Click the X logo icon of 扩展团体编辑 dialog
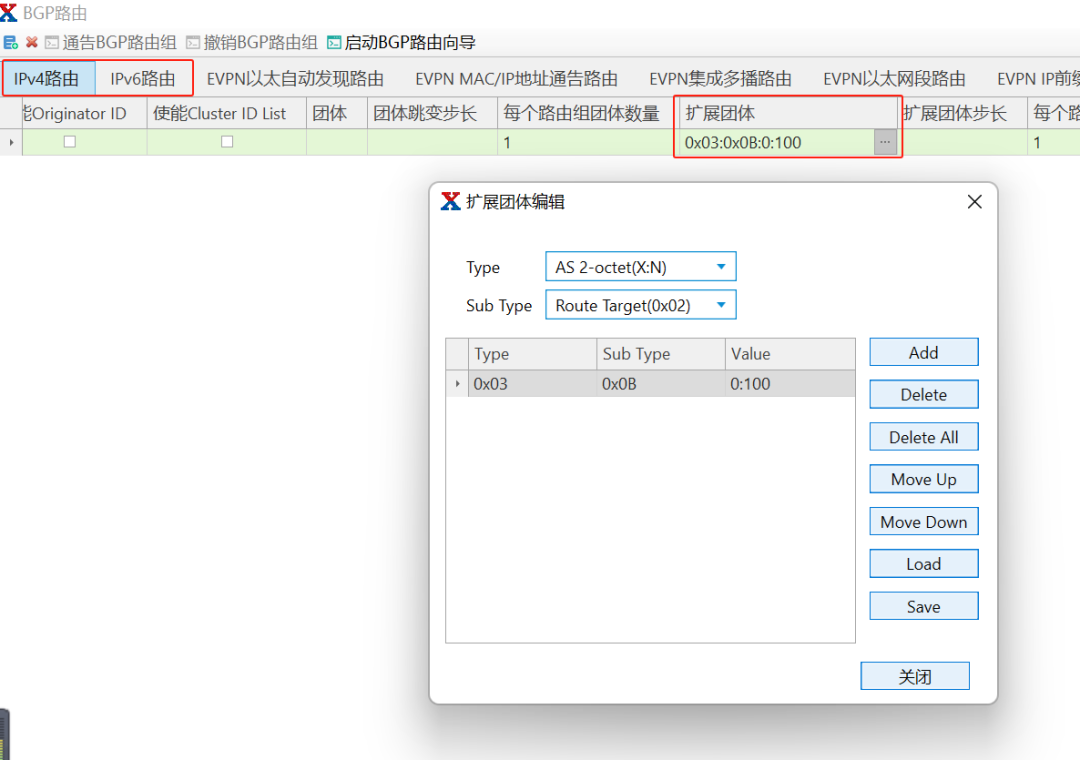Image resolution: width=1080 pixels, height=760 pixels. tap(450, 201)
